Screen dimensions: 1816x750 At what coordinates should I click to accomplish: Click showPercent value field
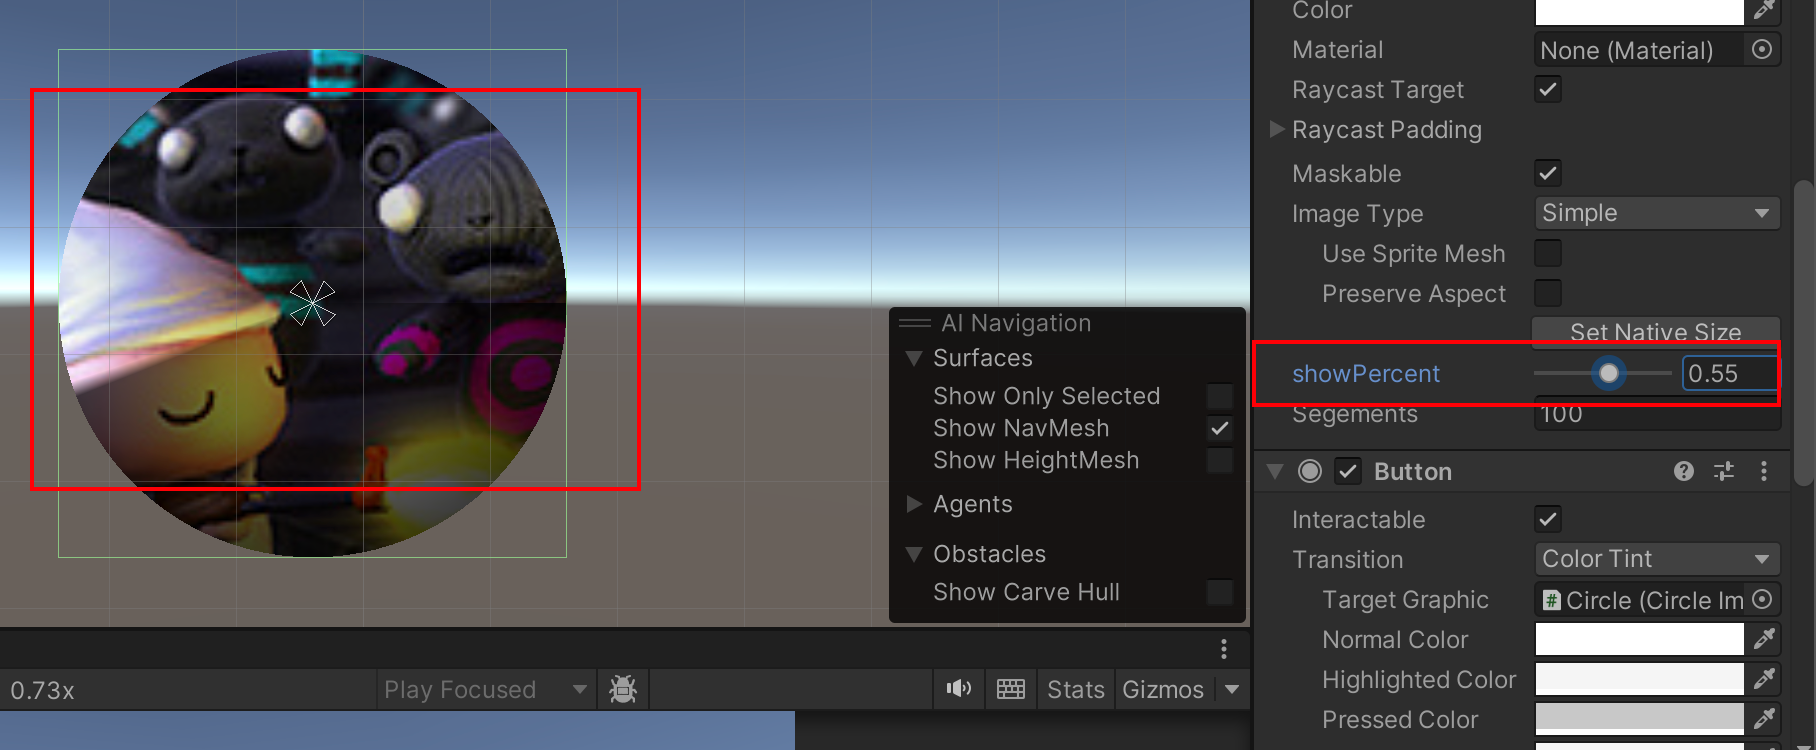[x=1730, y=373]
